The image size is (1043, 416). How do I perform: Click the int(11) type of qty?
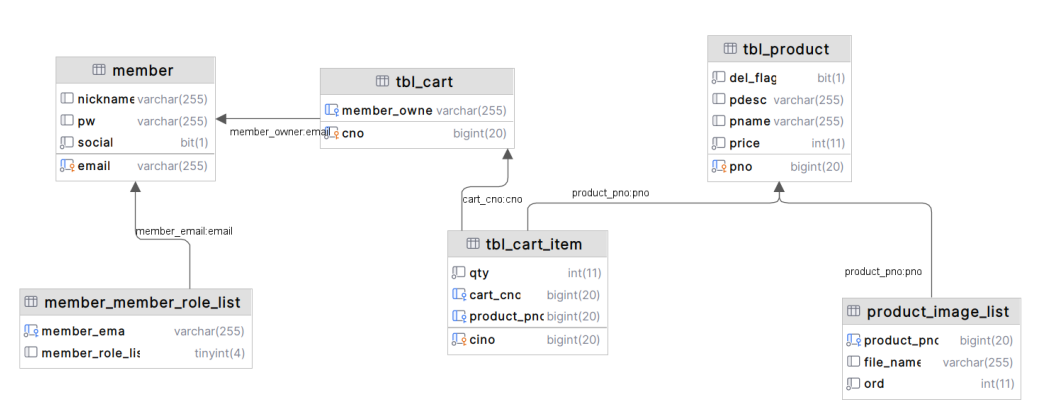coord(585,273)
